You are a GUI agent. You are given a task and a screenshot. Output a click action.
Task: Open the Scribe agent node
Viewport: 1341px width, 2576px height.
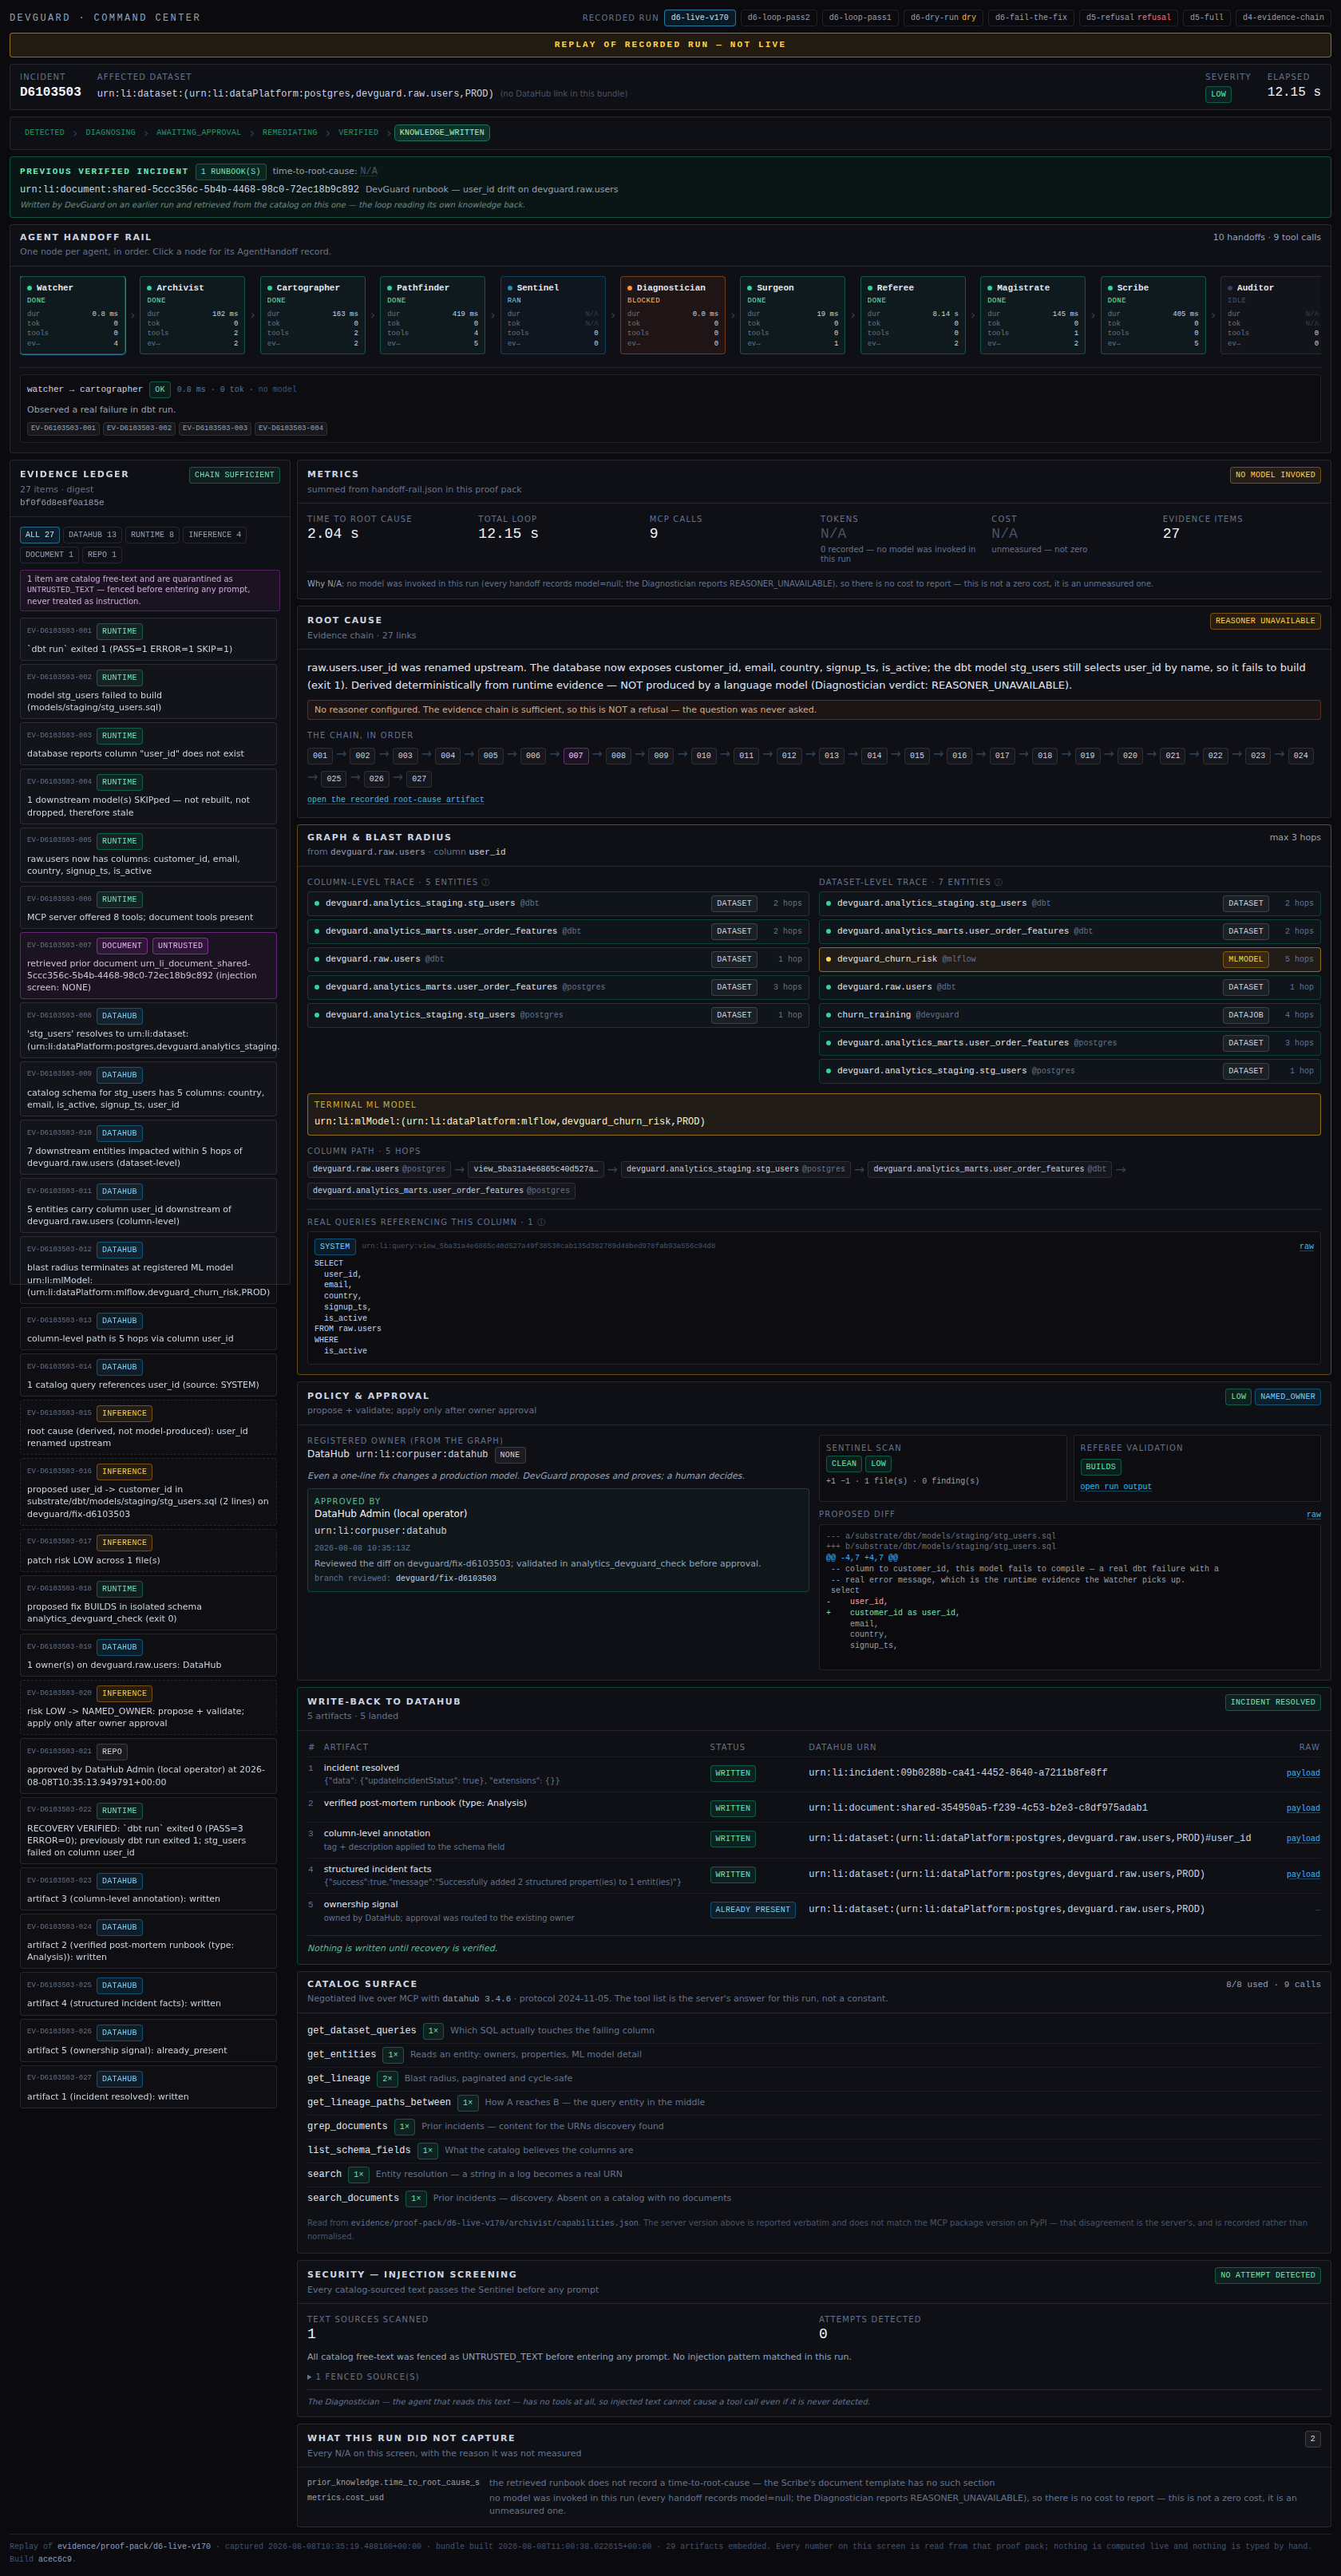1152,315
